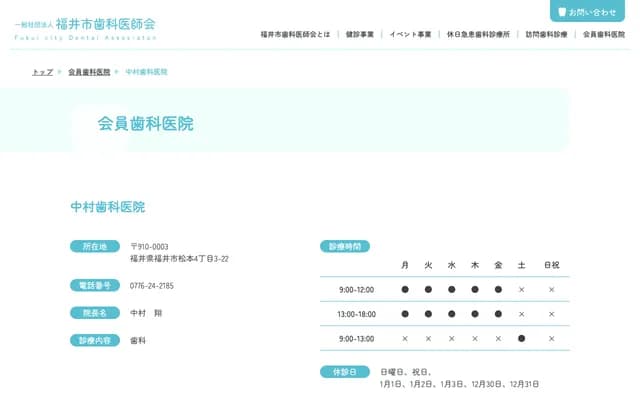Click the Monday dot for 9:00-12:00
This screenshot has width=640, height=400.
[405, 289]
